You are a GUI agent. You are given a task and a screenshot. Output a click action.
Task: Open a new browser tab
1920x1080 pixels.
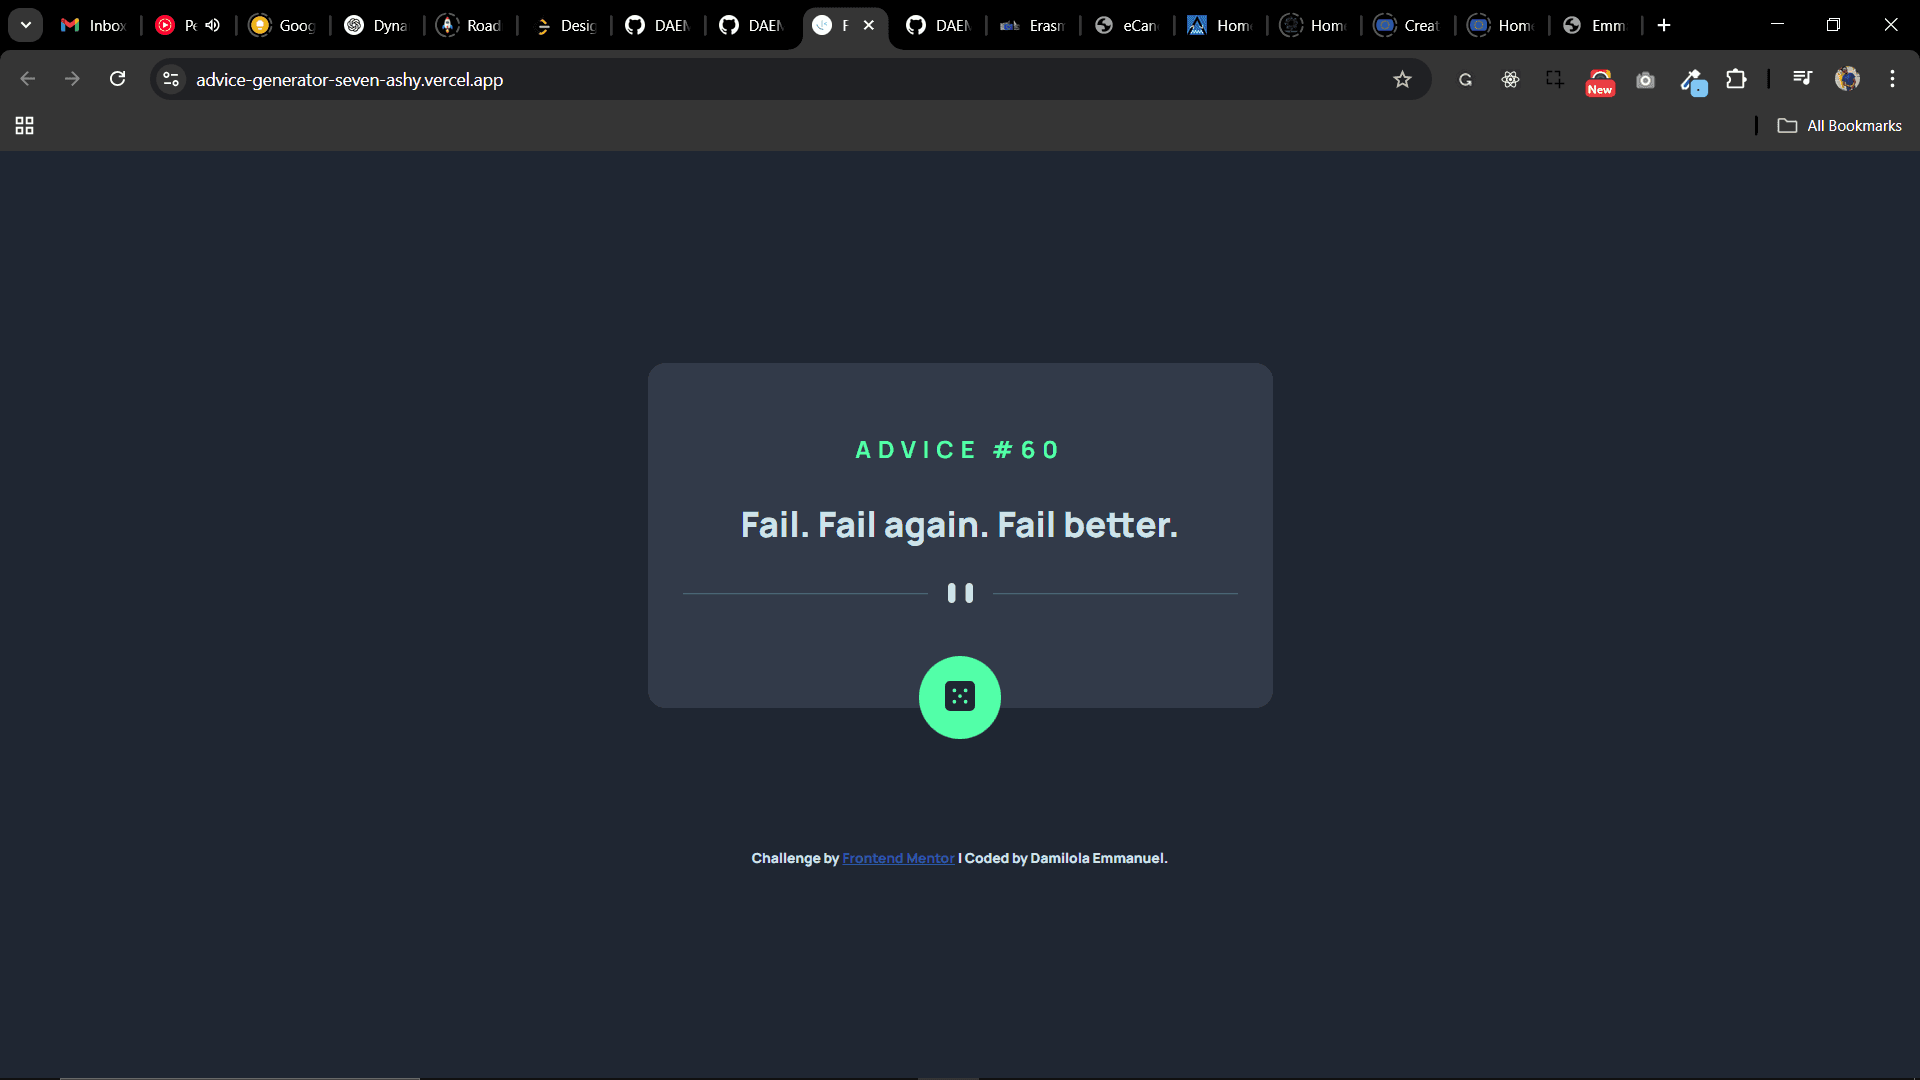coord(1664,25)
